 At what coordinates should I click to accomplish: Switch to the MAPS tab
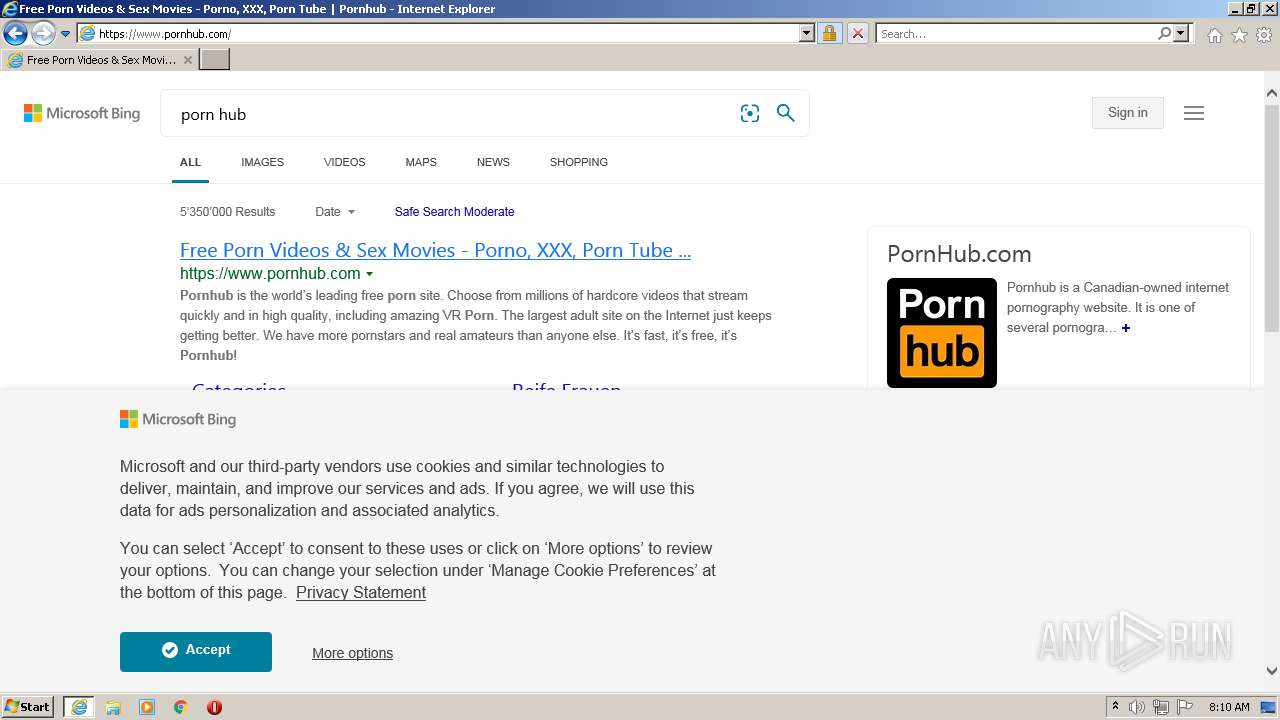tap(421, 162)
